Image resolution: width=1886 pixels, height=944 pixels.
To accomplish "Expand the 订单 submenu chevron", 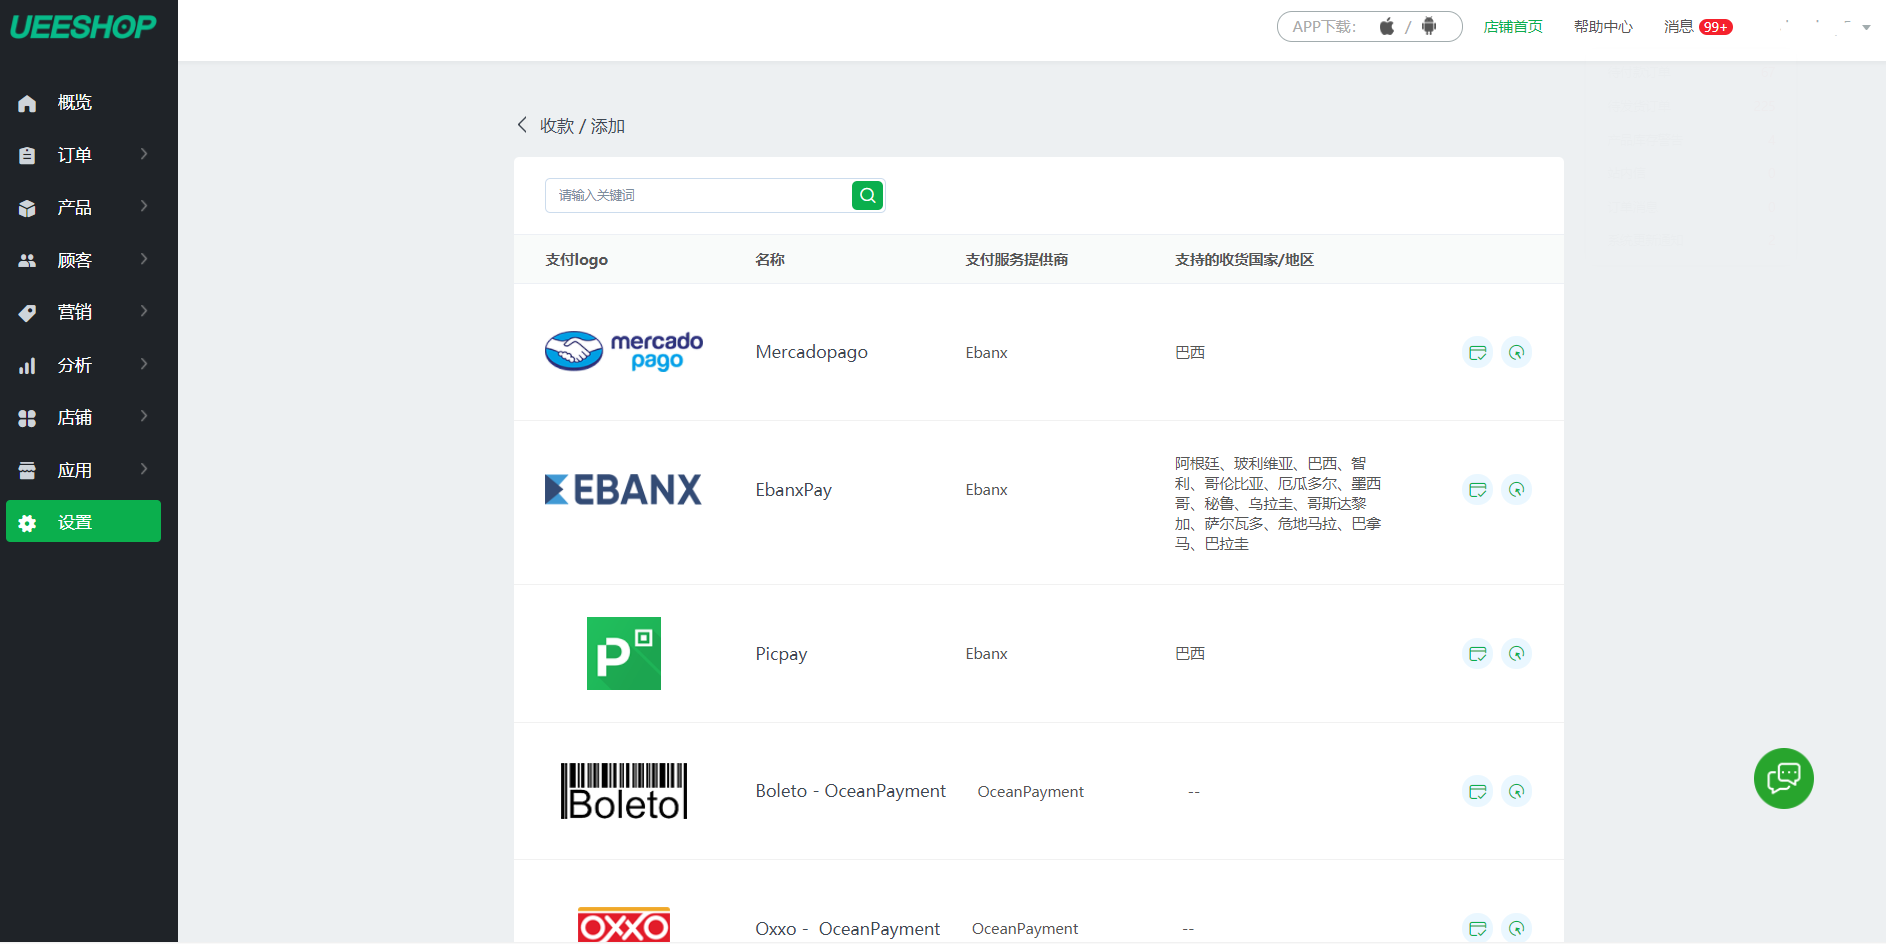I will click(144, 154).
